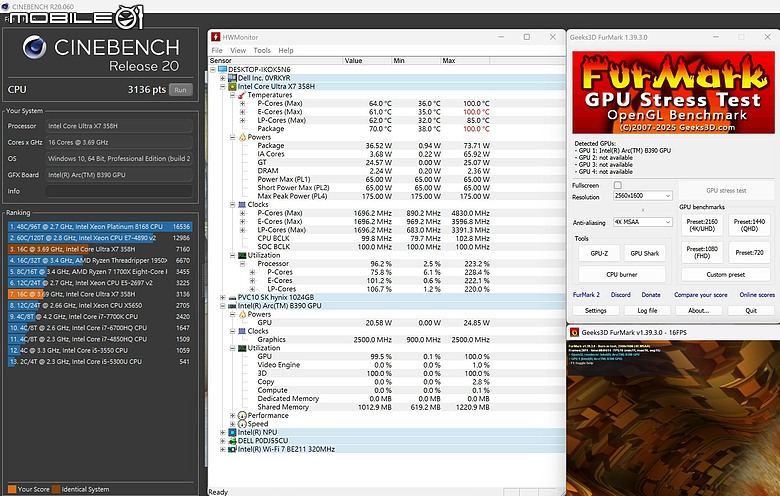Select ranking row Intel Xeon Platinum 8168 CPU
This screenshot has height=496, width=780.
click(x=99, y=226)
